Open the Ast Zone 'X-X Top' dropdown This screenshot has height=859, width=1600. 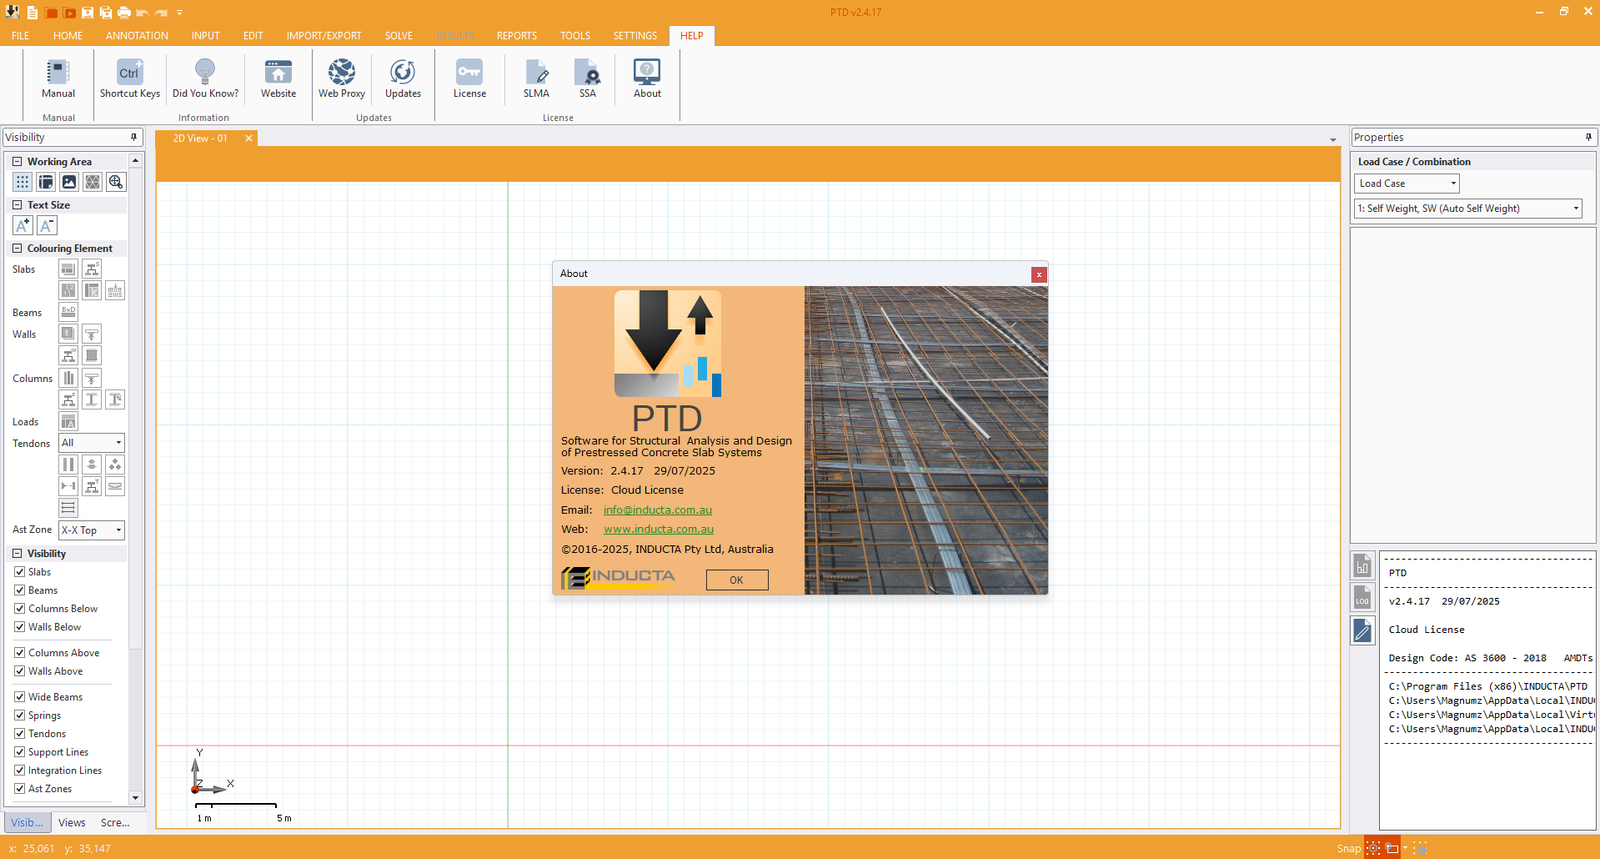92,530
